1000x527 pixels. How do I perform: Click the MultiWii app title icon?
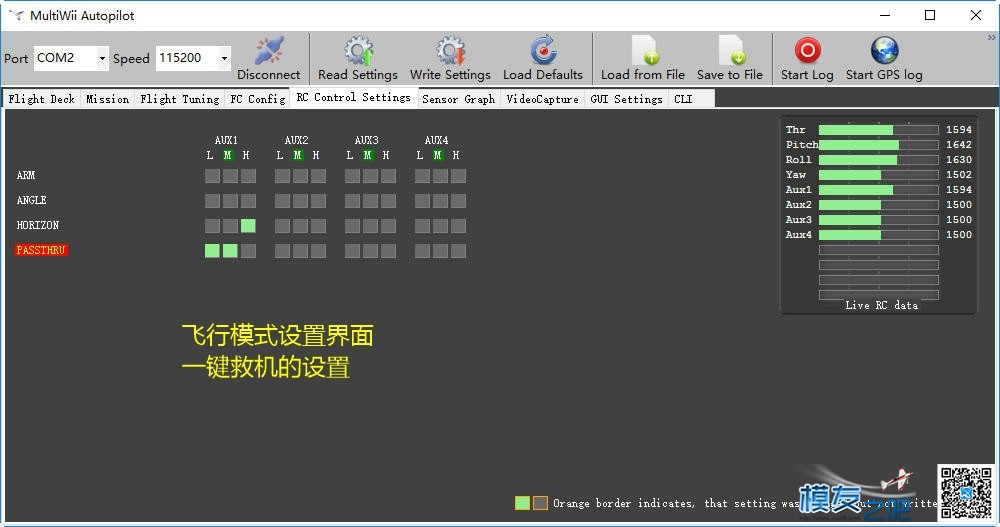click(17, 15)
